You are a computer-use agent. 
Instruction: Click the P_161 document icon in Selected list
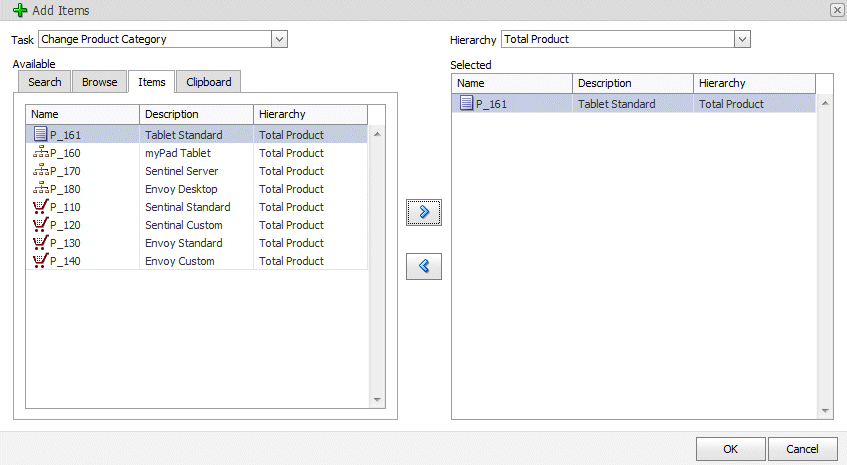pyautogui.click(x=466, y=103)
